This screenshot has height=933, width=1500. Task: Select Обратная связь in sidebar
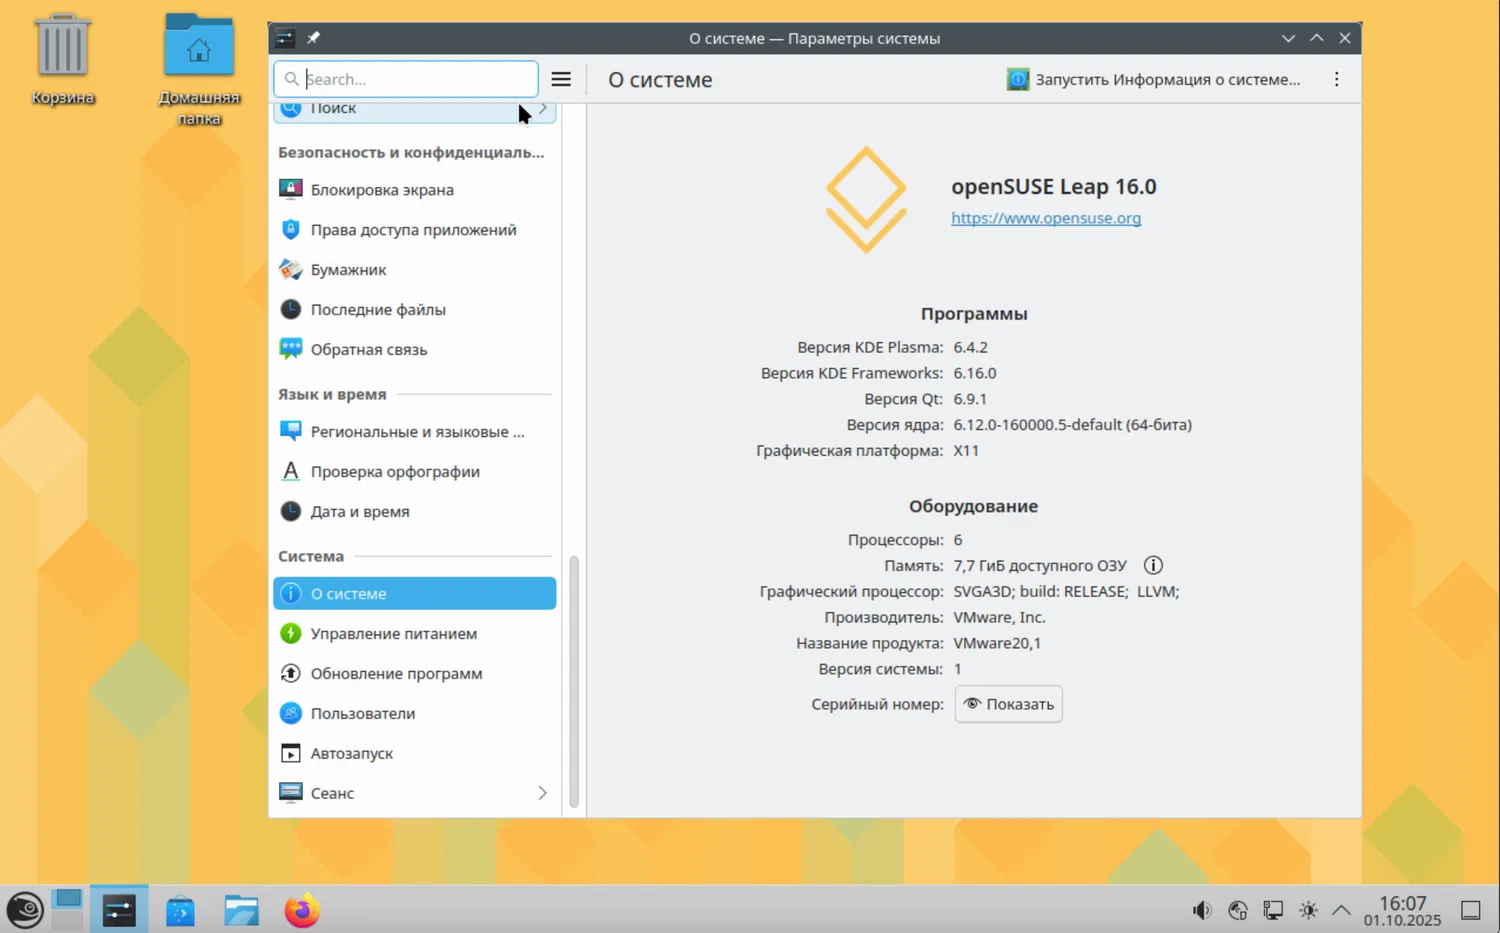tap(414, 350)
